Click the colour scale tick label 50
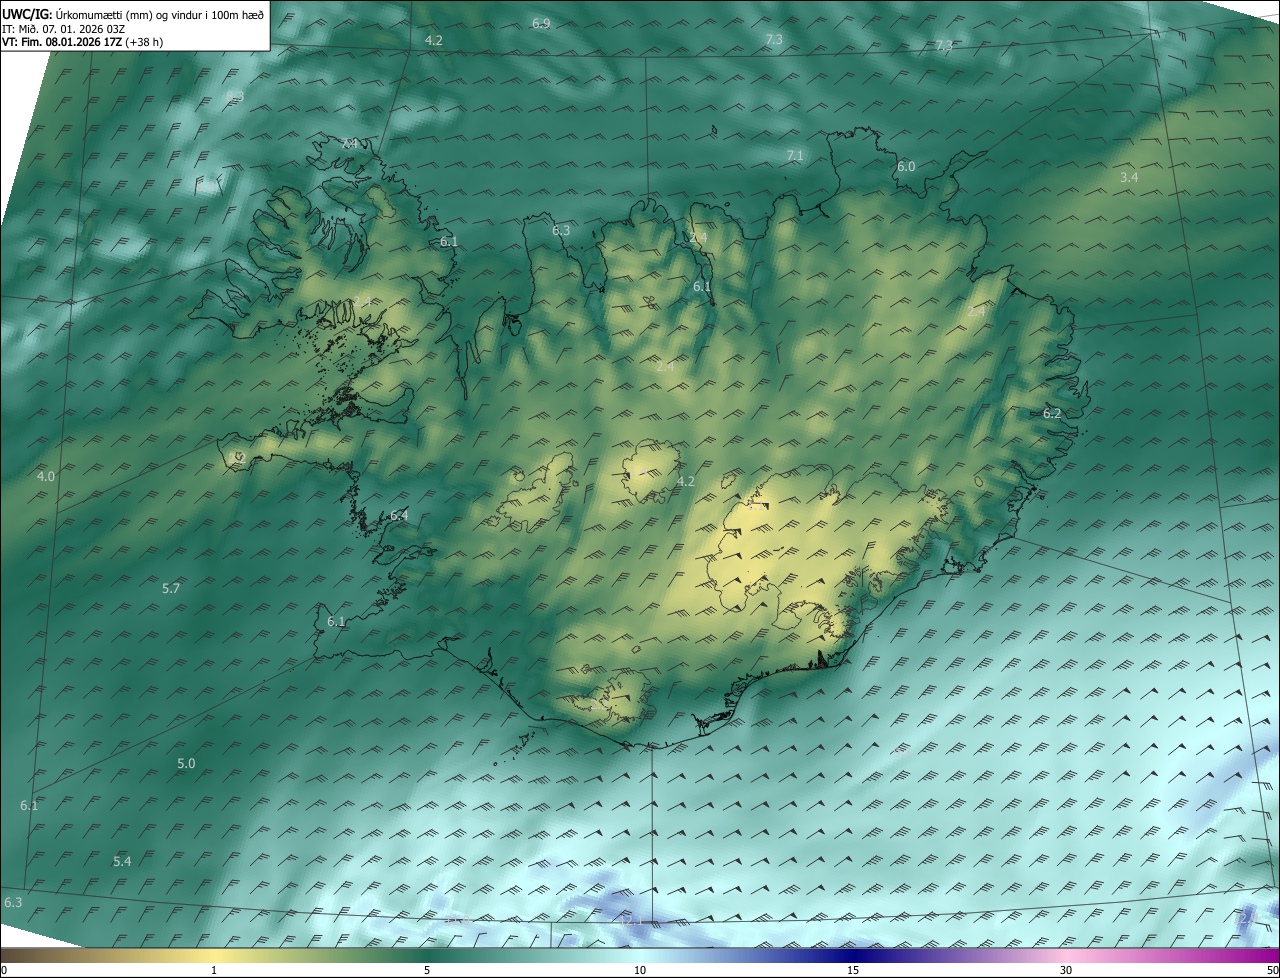This screenshot has width=1280, height=978. coord(1272,970)
